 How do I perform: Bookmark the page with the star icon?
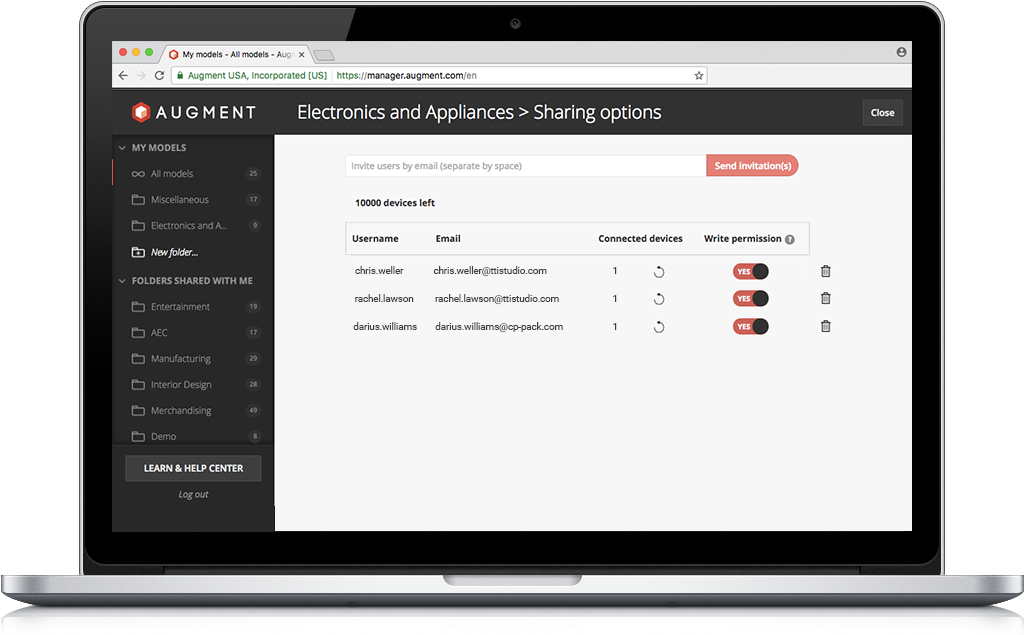(x=698, y=75)
